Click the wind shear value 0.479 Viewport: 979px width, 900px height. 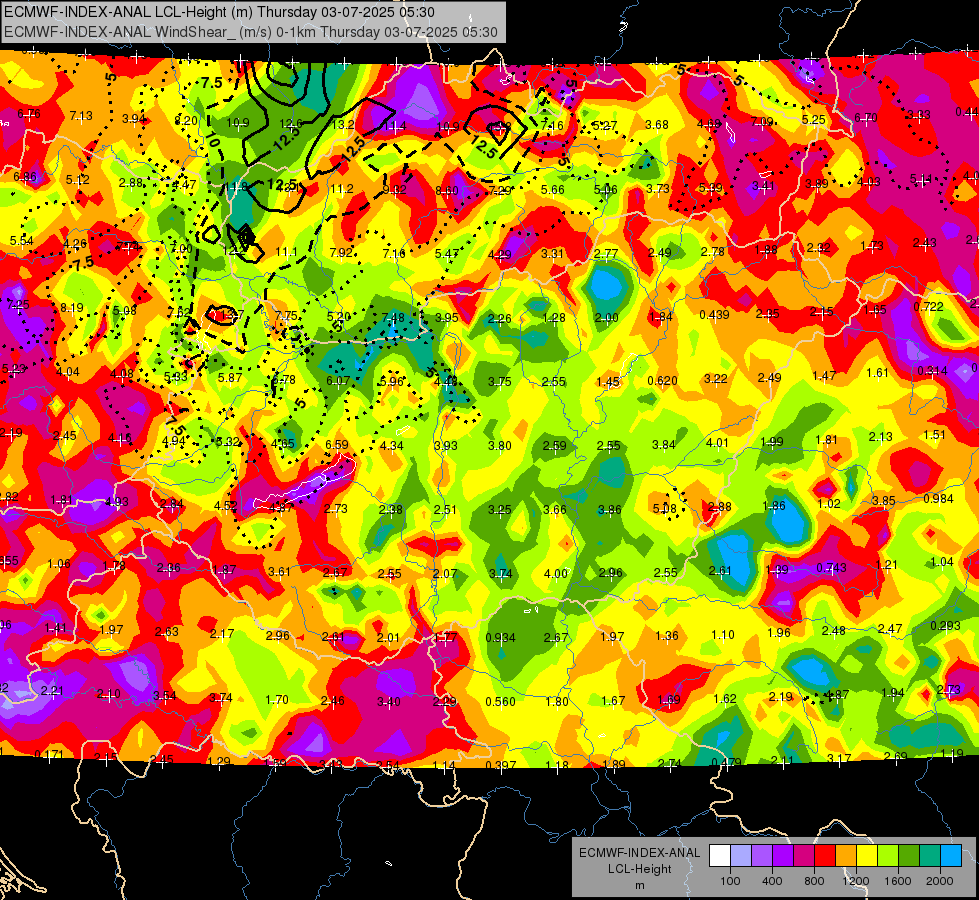pos(726,762)
